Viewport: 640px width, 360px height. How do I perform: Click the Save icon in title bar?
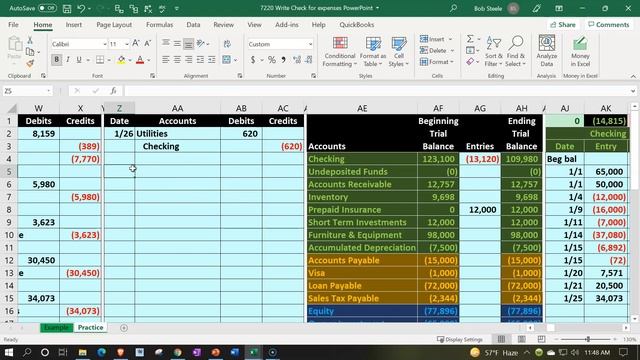(67, 9)
